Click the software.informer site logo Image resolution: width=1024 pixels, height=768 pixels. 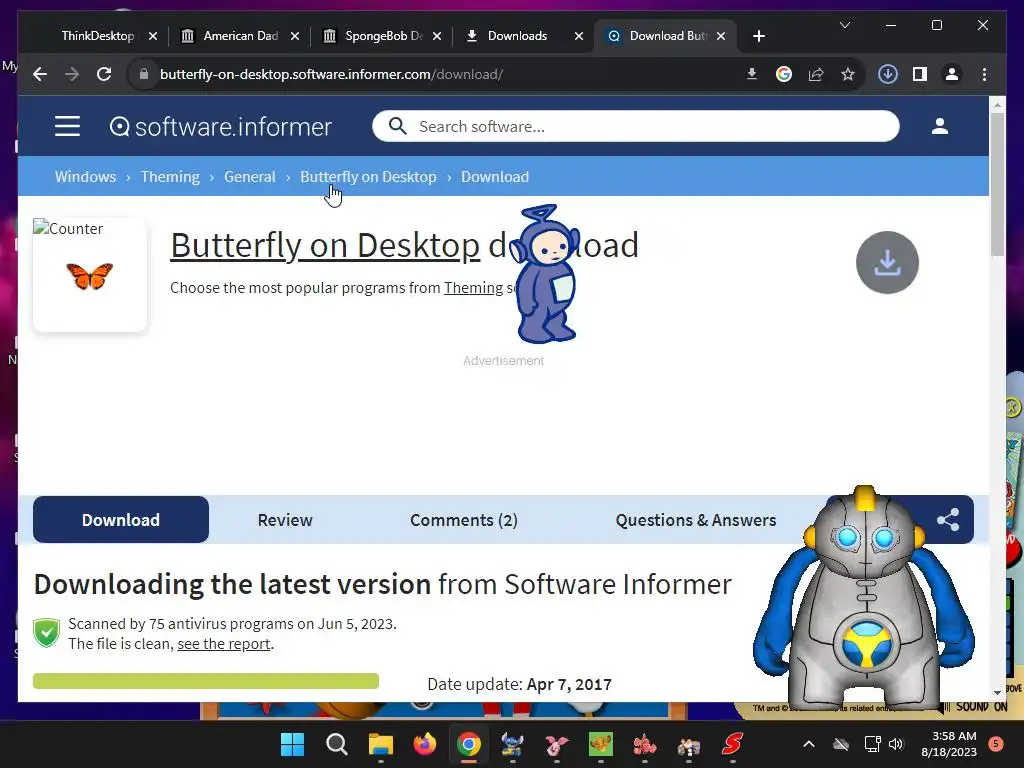pos(221,127)
